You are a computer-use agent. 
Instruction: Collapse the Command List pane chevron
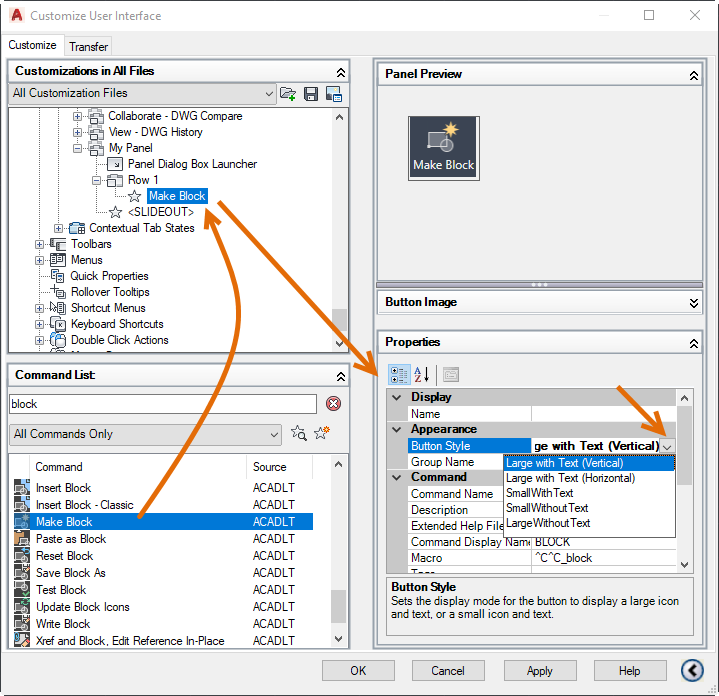(341, 376)
